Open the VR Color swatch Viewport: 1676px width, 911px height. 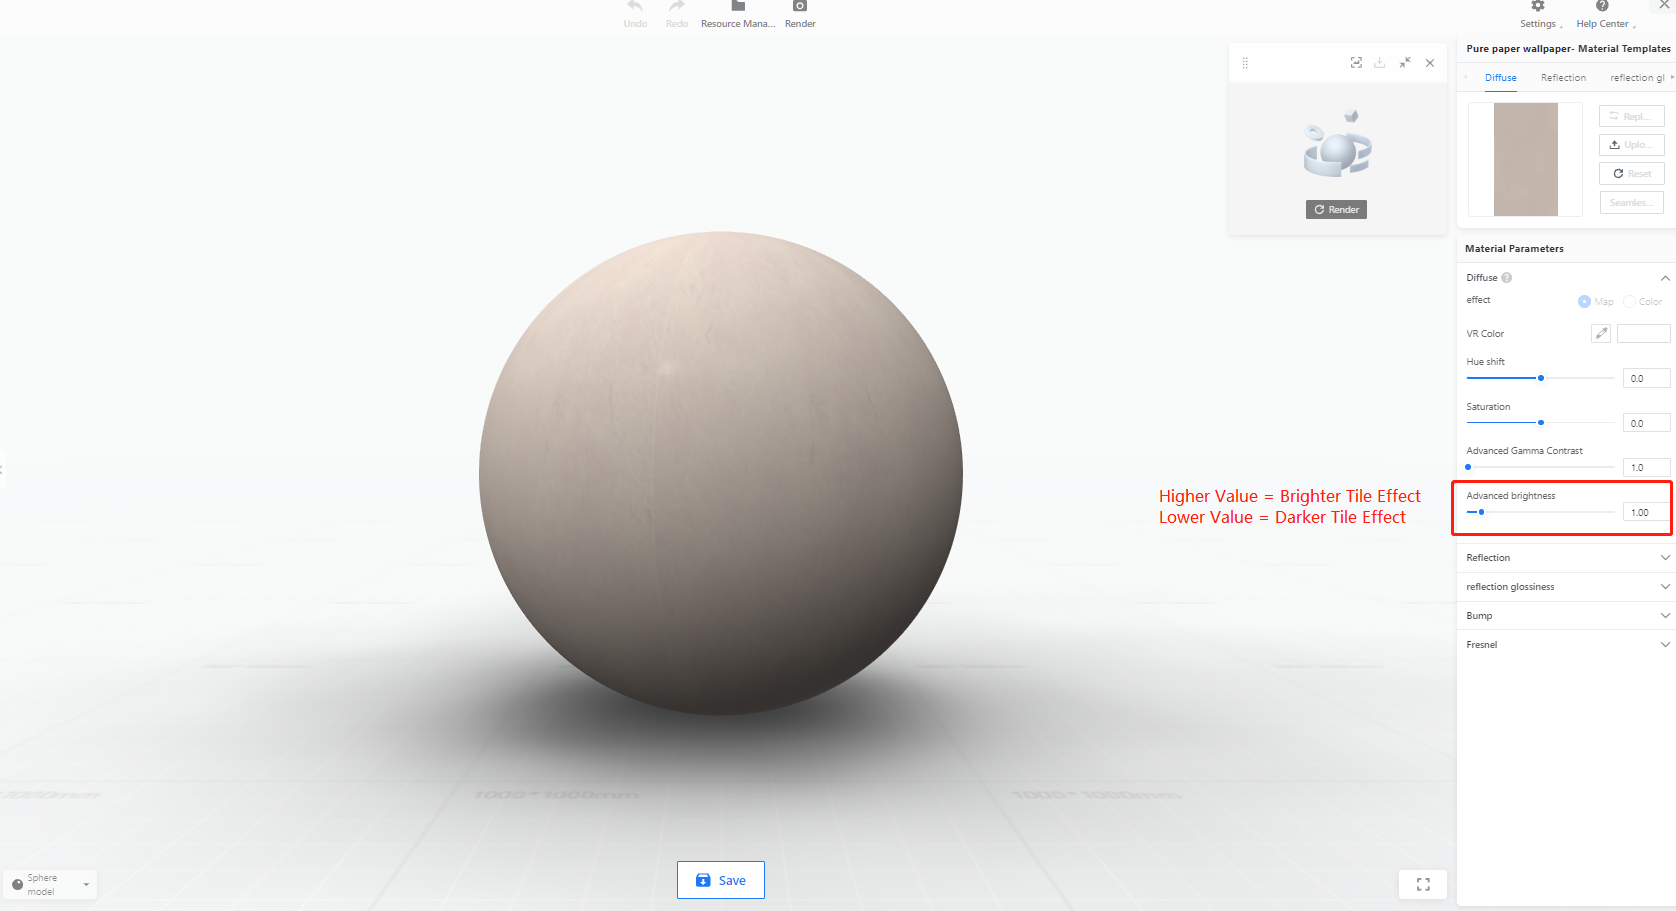[1644, 334]
